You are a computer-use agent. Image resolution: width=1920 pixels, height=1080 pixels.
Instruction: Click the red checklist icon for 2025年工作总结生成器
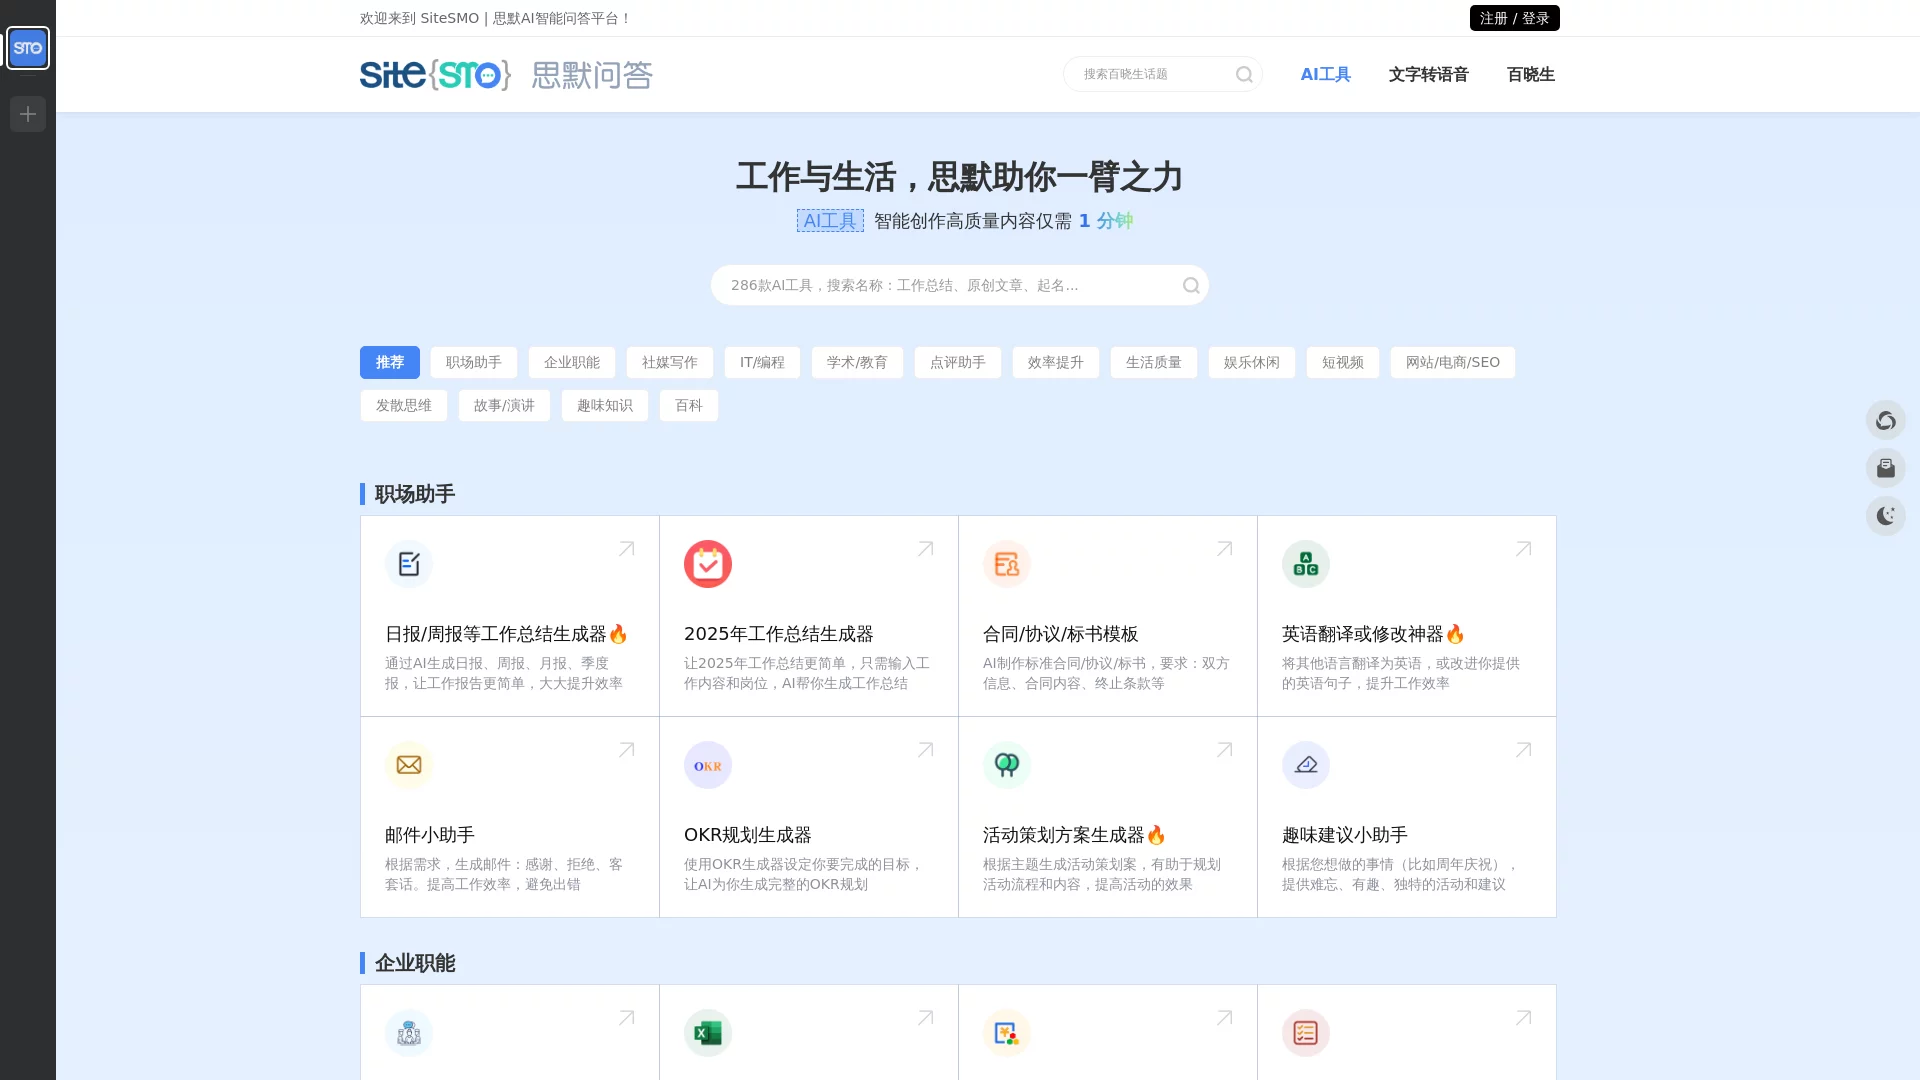pyautogui.click(x=707, y=563)
